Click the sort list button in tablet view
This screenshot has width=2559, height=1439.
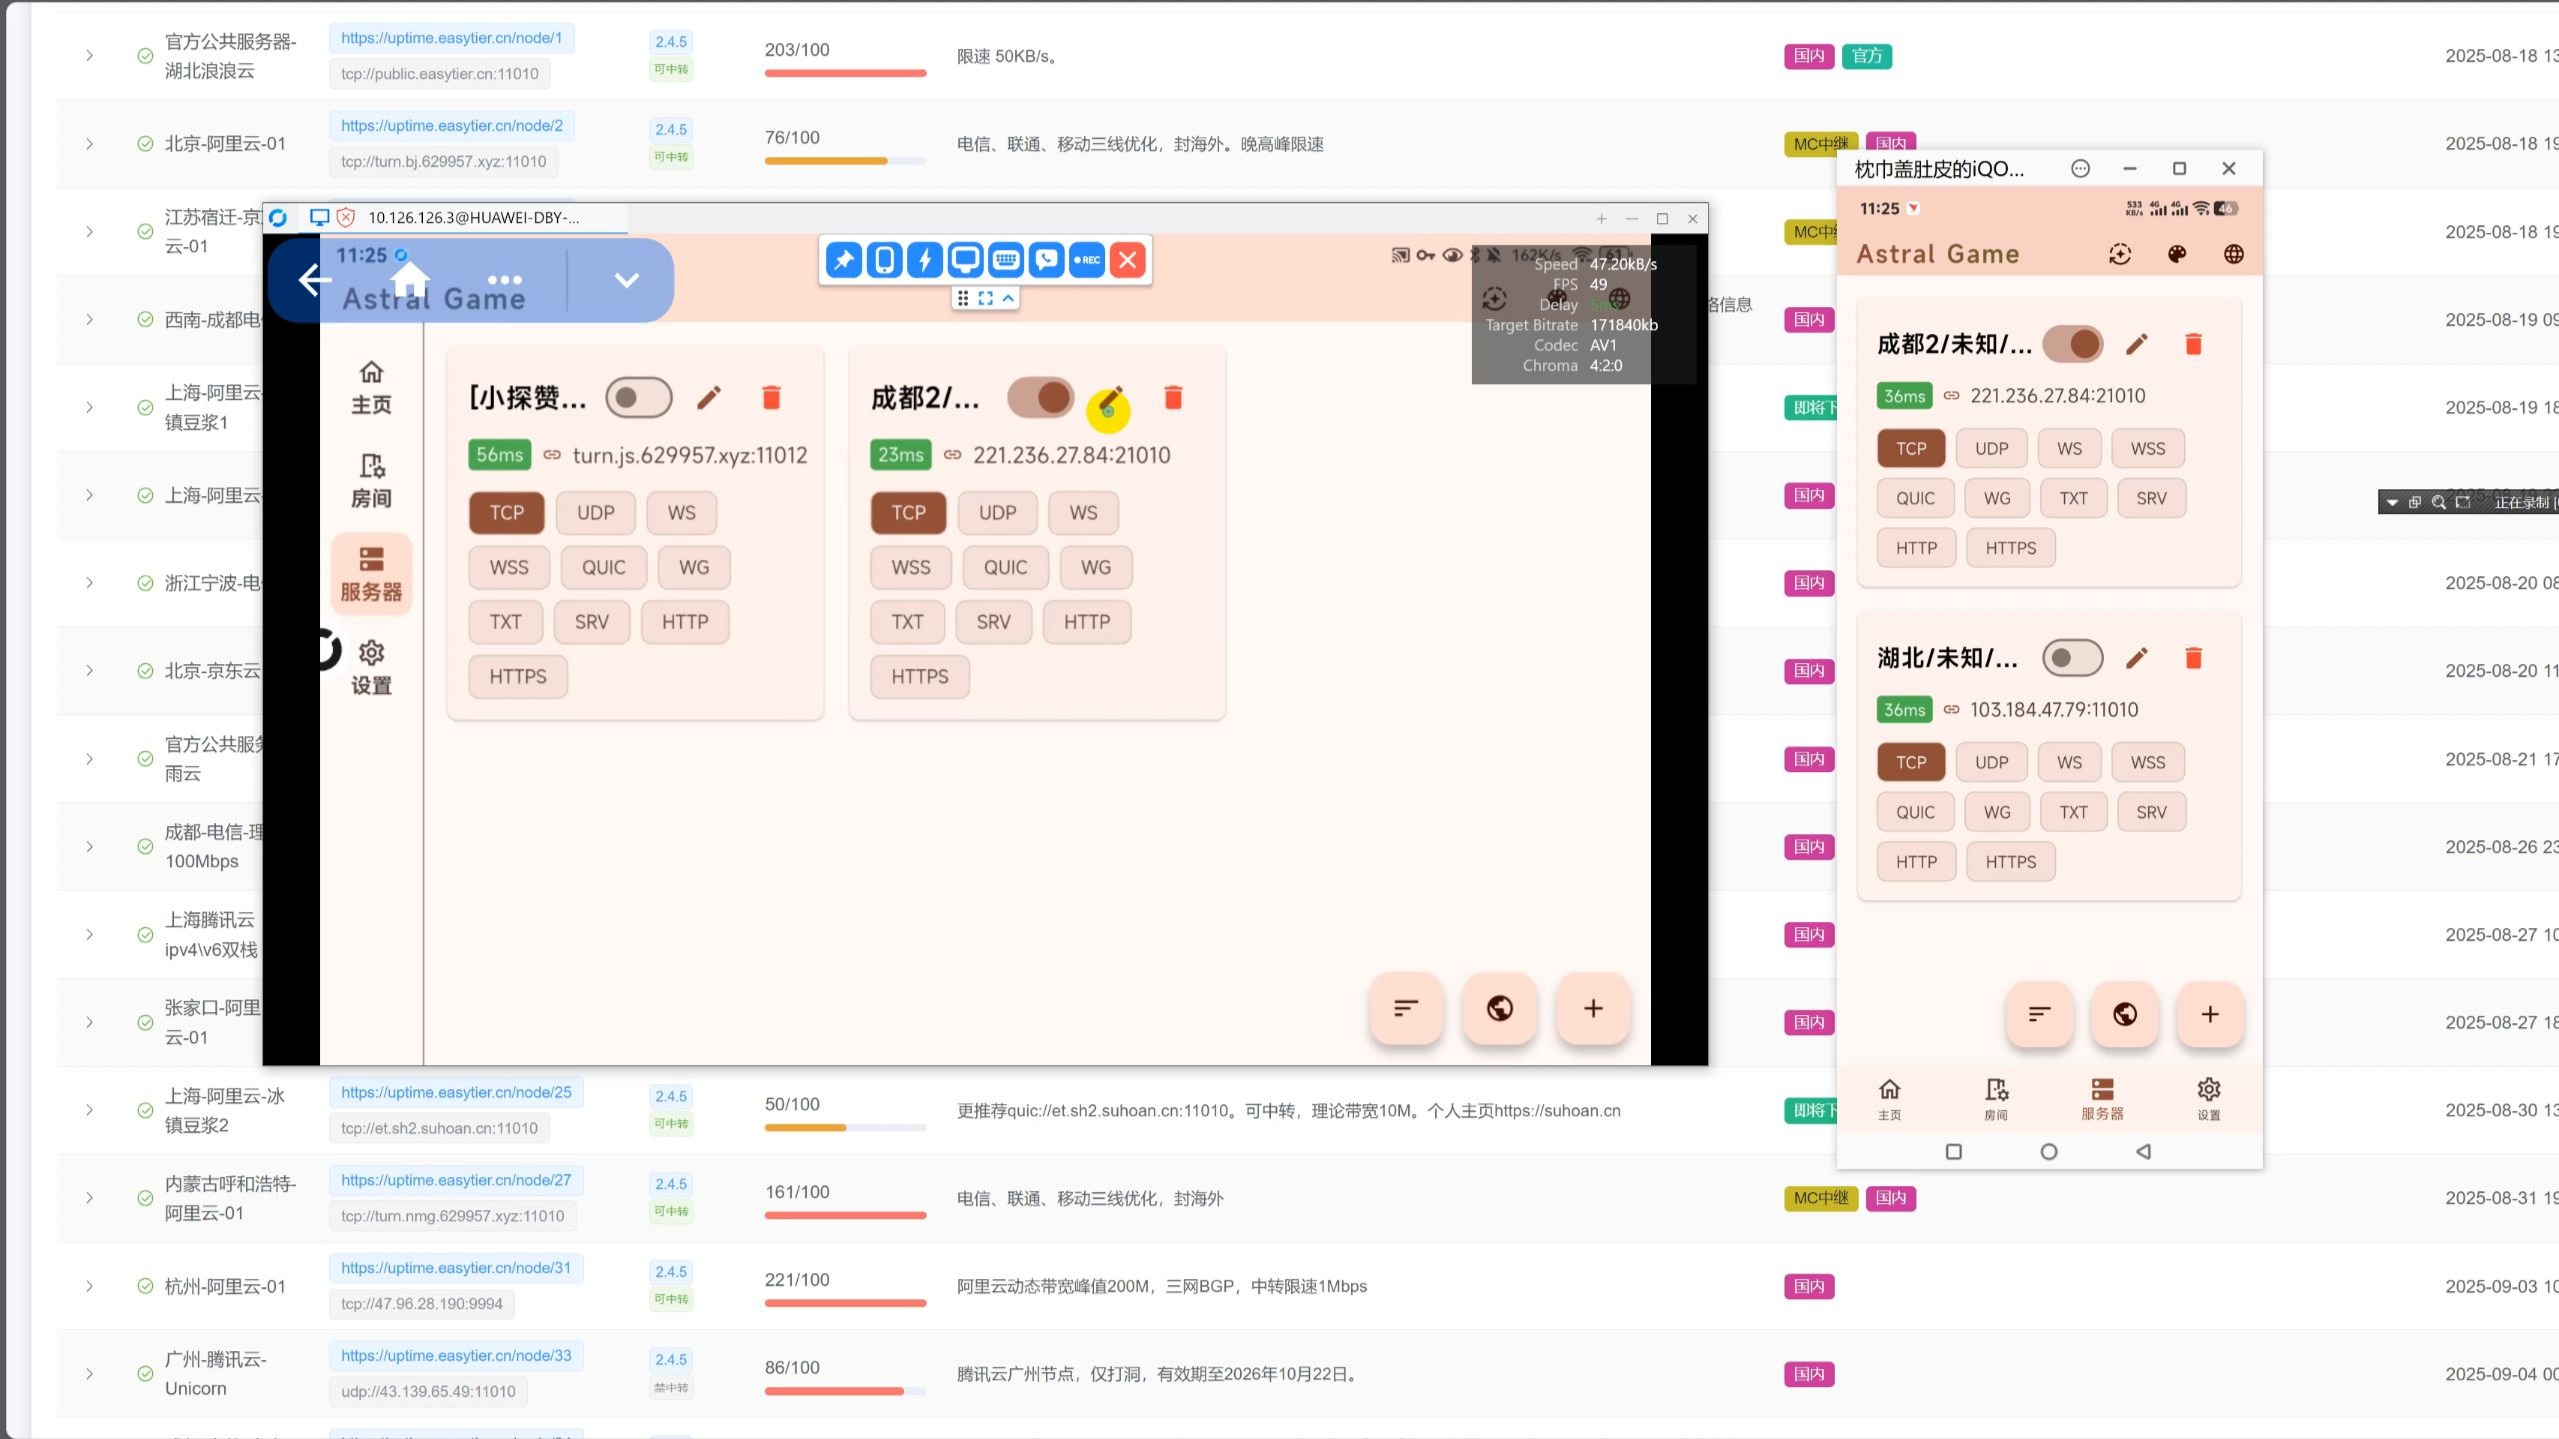pyautogui.click(x=1406, y=1008)
